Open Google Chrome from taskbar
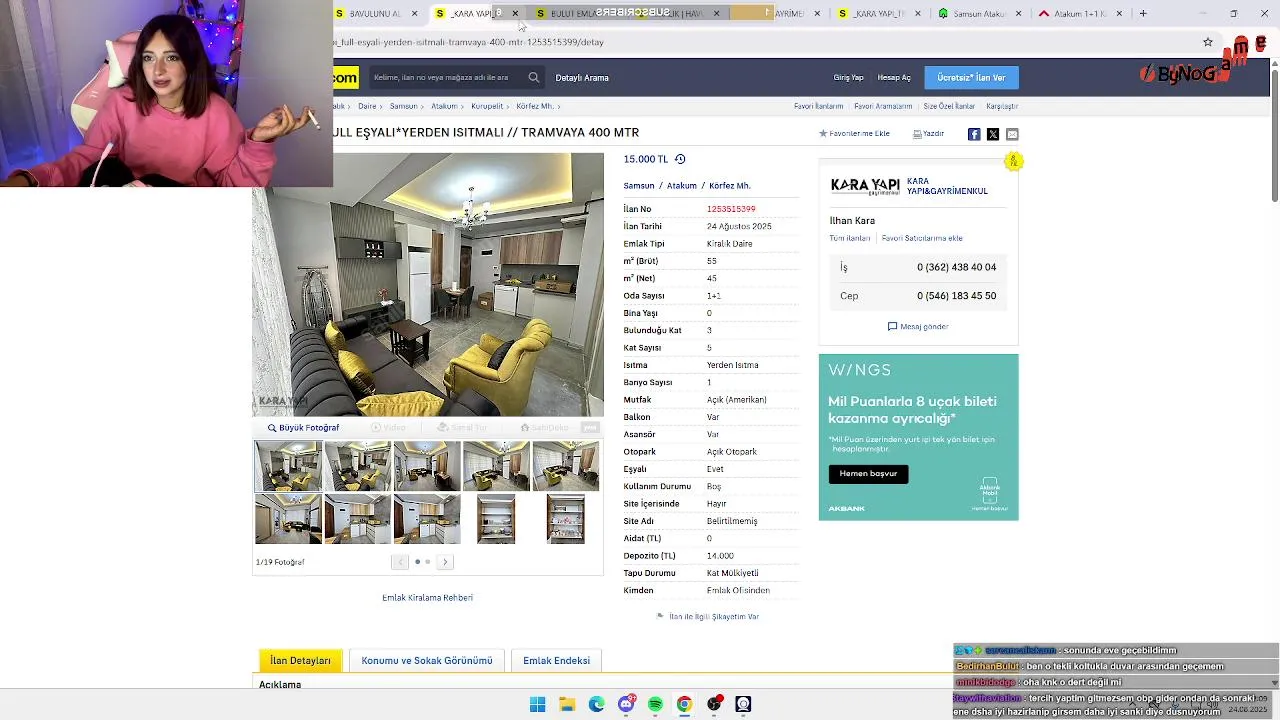This screenshot has height=720, width=1280. point(684,704)
